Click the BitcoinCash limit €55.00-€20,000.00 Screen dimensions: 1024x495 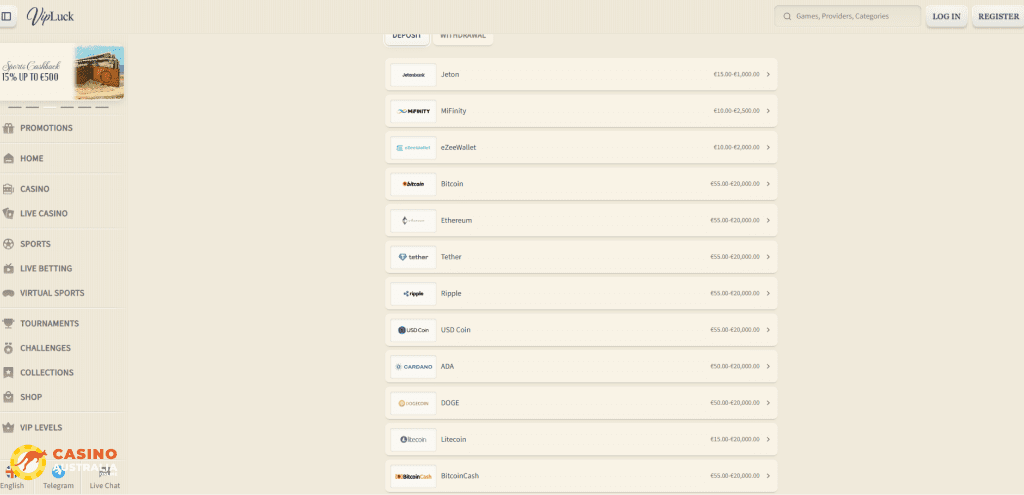pyautogui.click(x=735, y=476)
